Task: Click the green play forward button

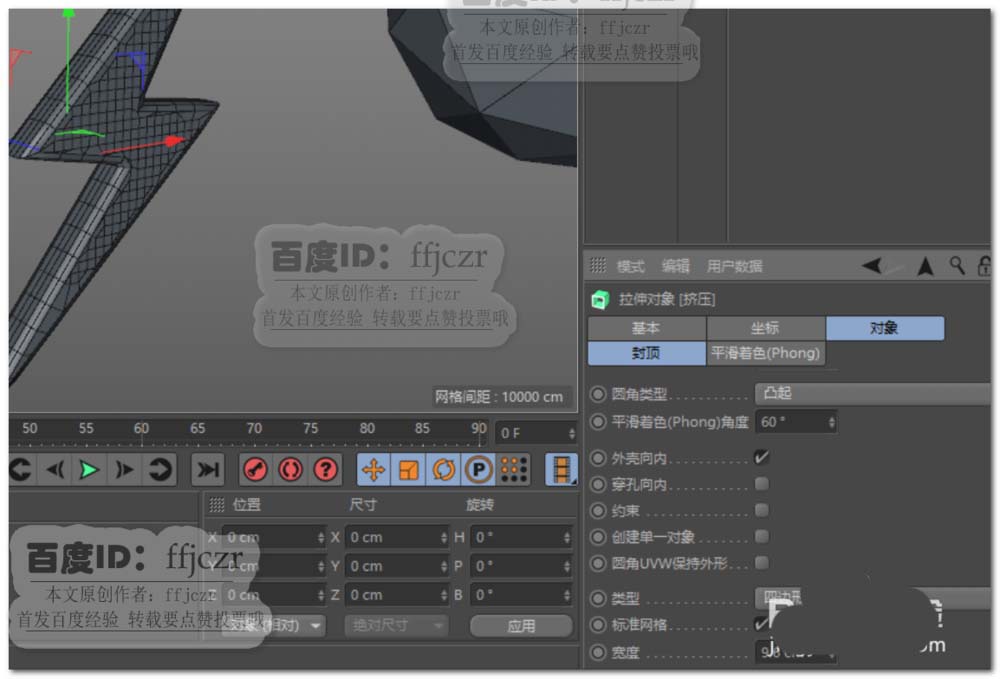Action: [89, 469]
